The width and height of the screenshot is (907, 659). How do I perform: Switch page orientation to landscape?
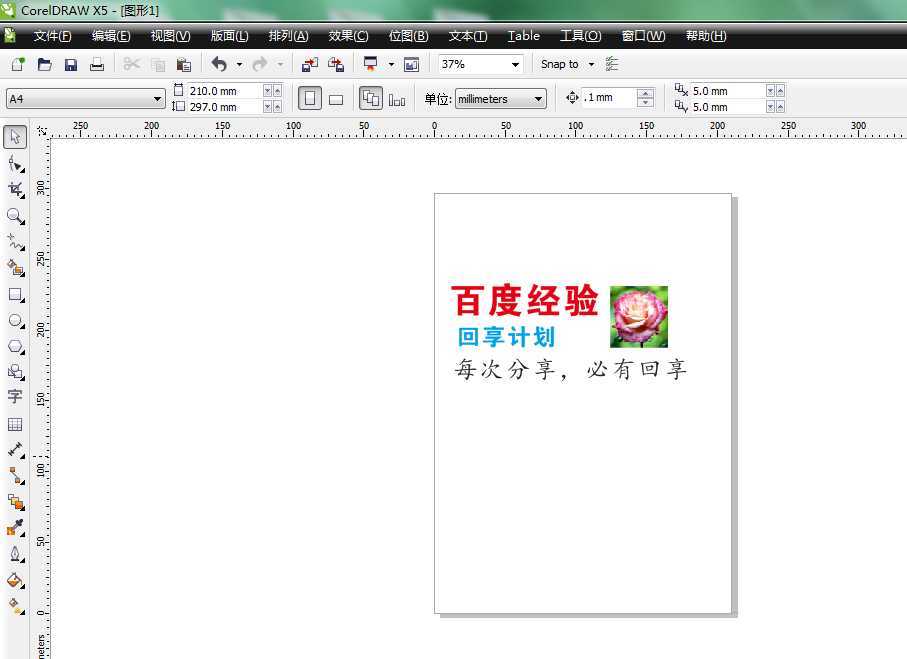[337, 98]
